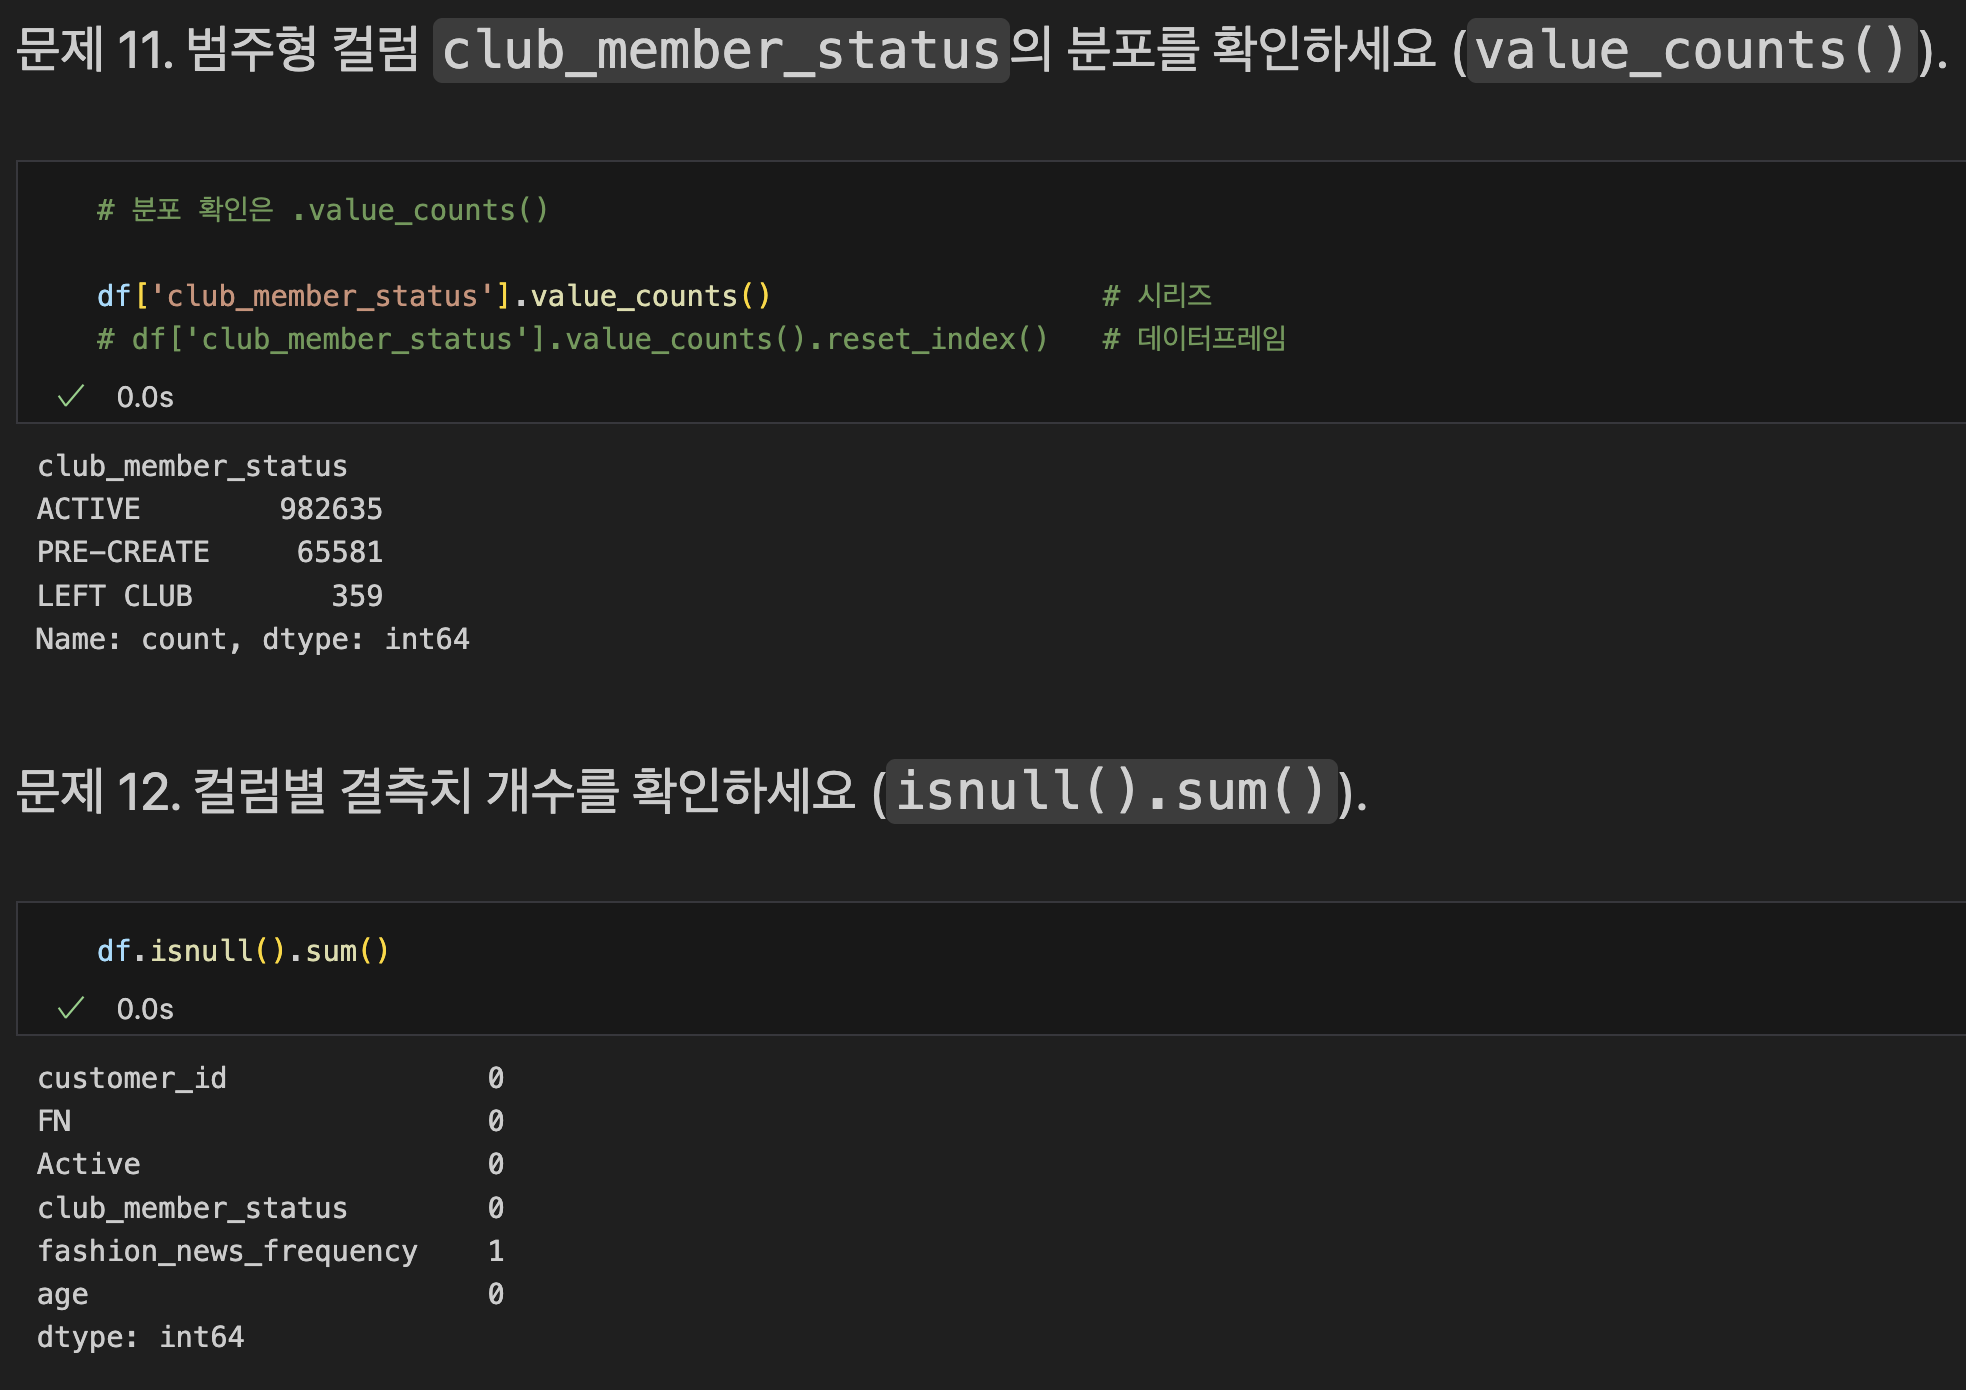
Task: Click inline code club_member_status in heading
Action: [720, 50]
